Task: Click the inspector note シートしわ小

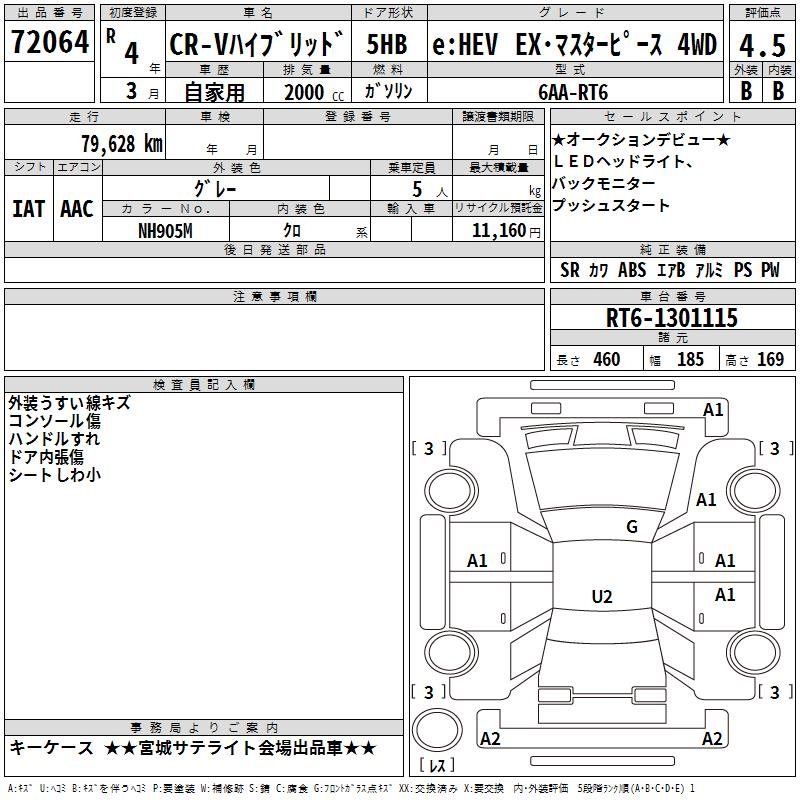Action: (x=55, y=474)
